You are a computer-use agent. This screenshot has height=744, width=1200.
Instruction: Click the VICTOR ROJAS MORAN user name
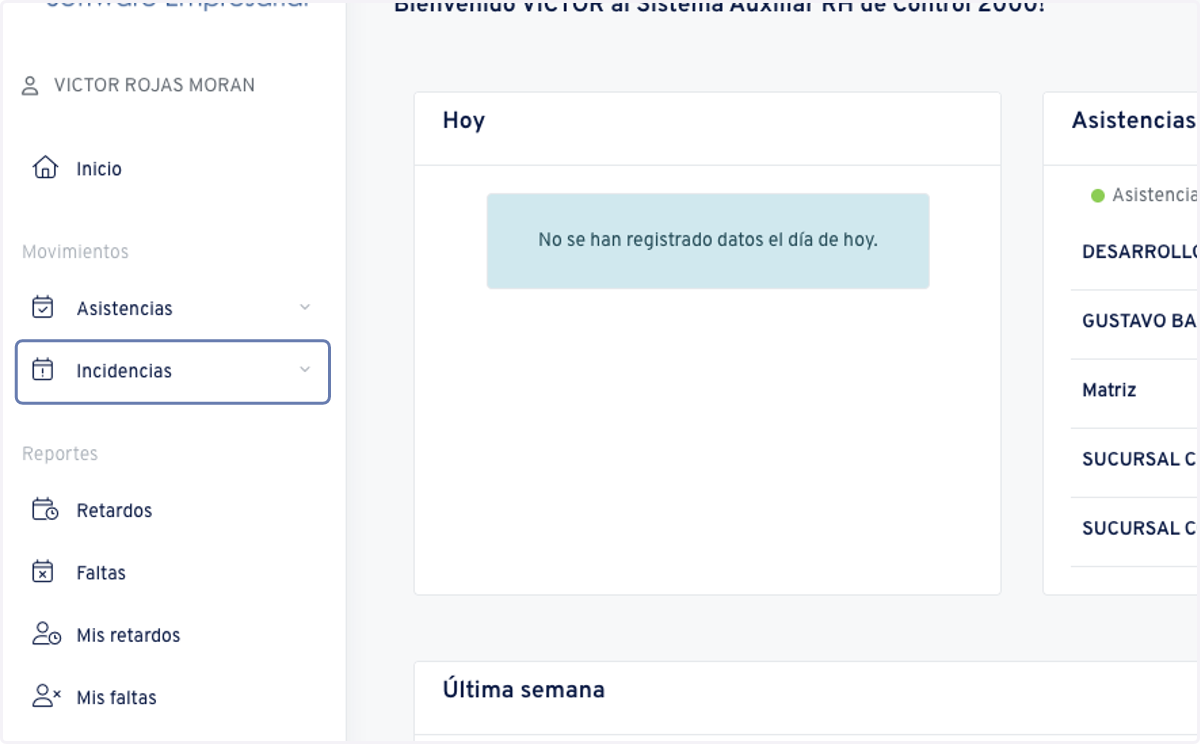pyautogui.click(x=154, y=86)
